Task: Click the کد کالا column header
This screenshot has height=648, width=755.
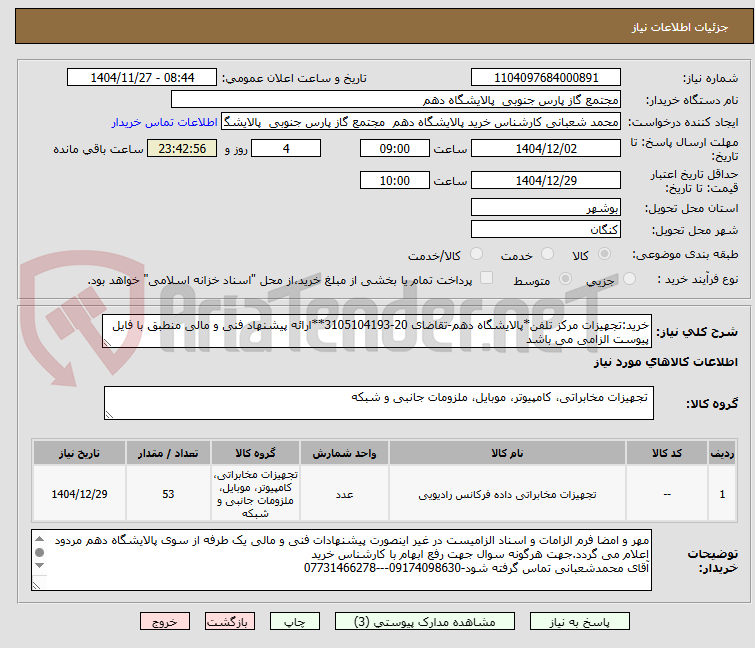Action: point(667,453)
